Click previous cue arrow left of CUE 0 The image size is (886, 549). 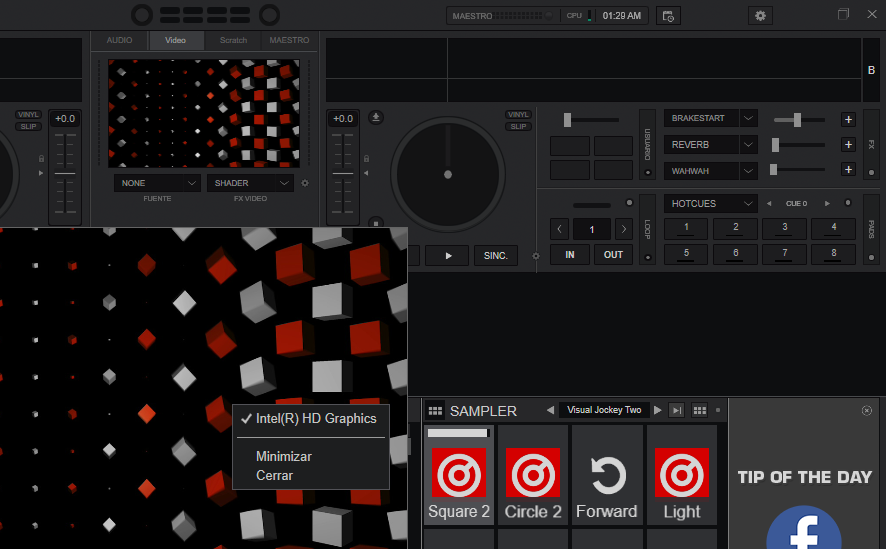(x=769, y=203)
